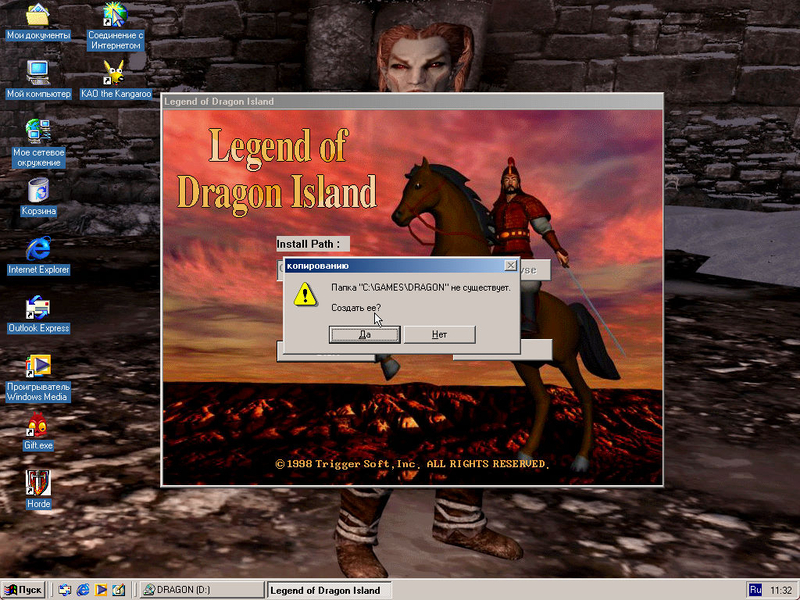Viewport: 800px width, 600px height.
Task: Launch Проигрыватель Windows Media shortcut
Action: click(x=37, y=378)
